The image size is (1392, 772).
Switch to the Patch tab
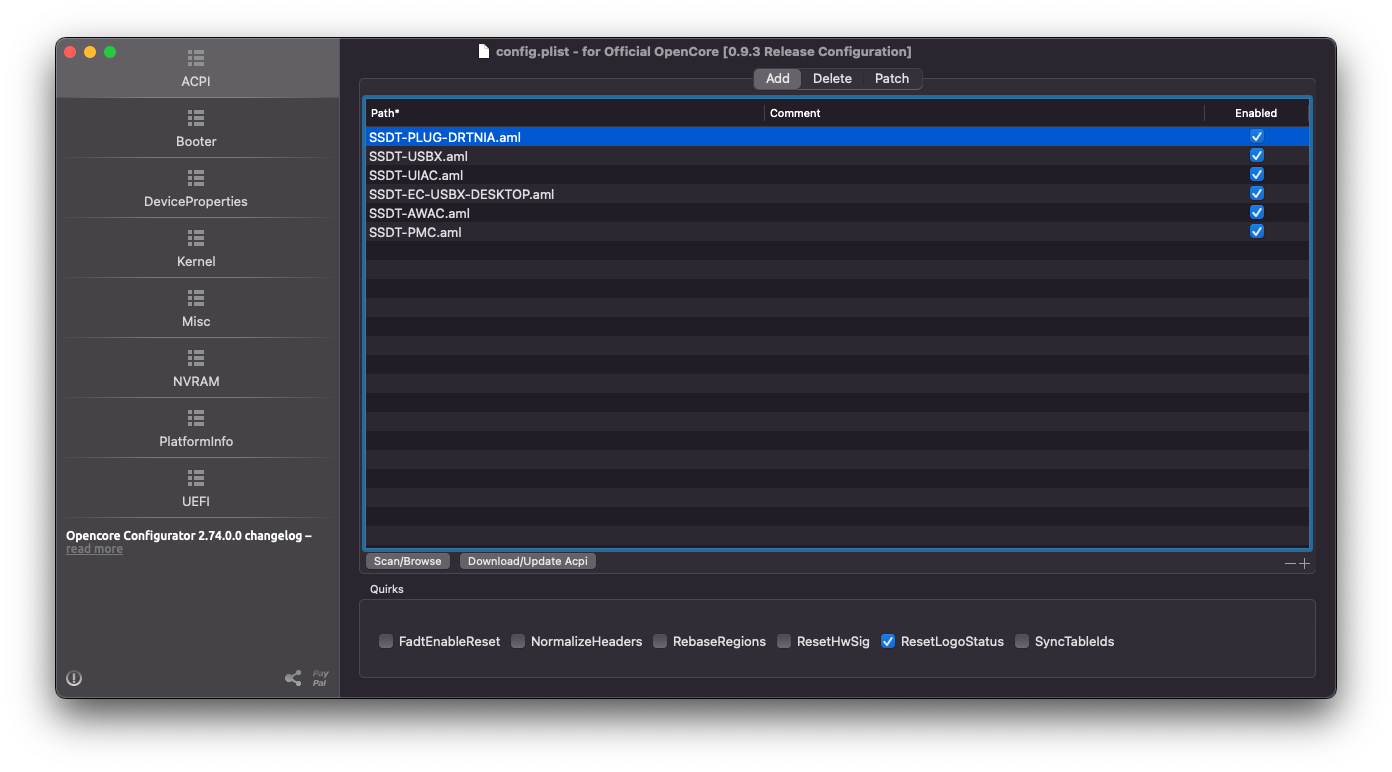[x=892, y=79]
